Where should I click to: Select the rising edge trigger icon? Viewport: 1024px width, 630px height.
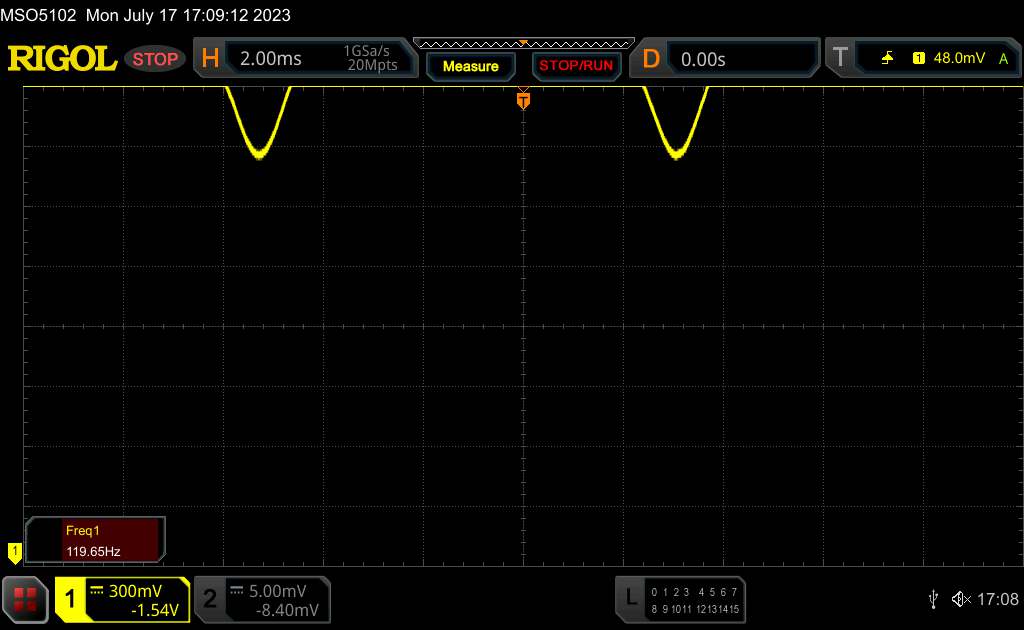887,59
